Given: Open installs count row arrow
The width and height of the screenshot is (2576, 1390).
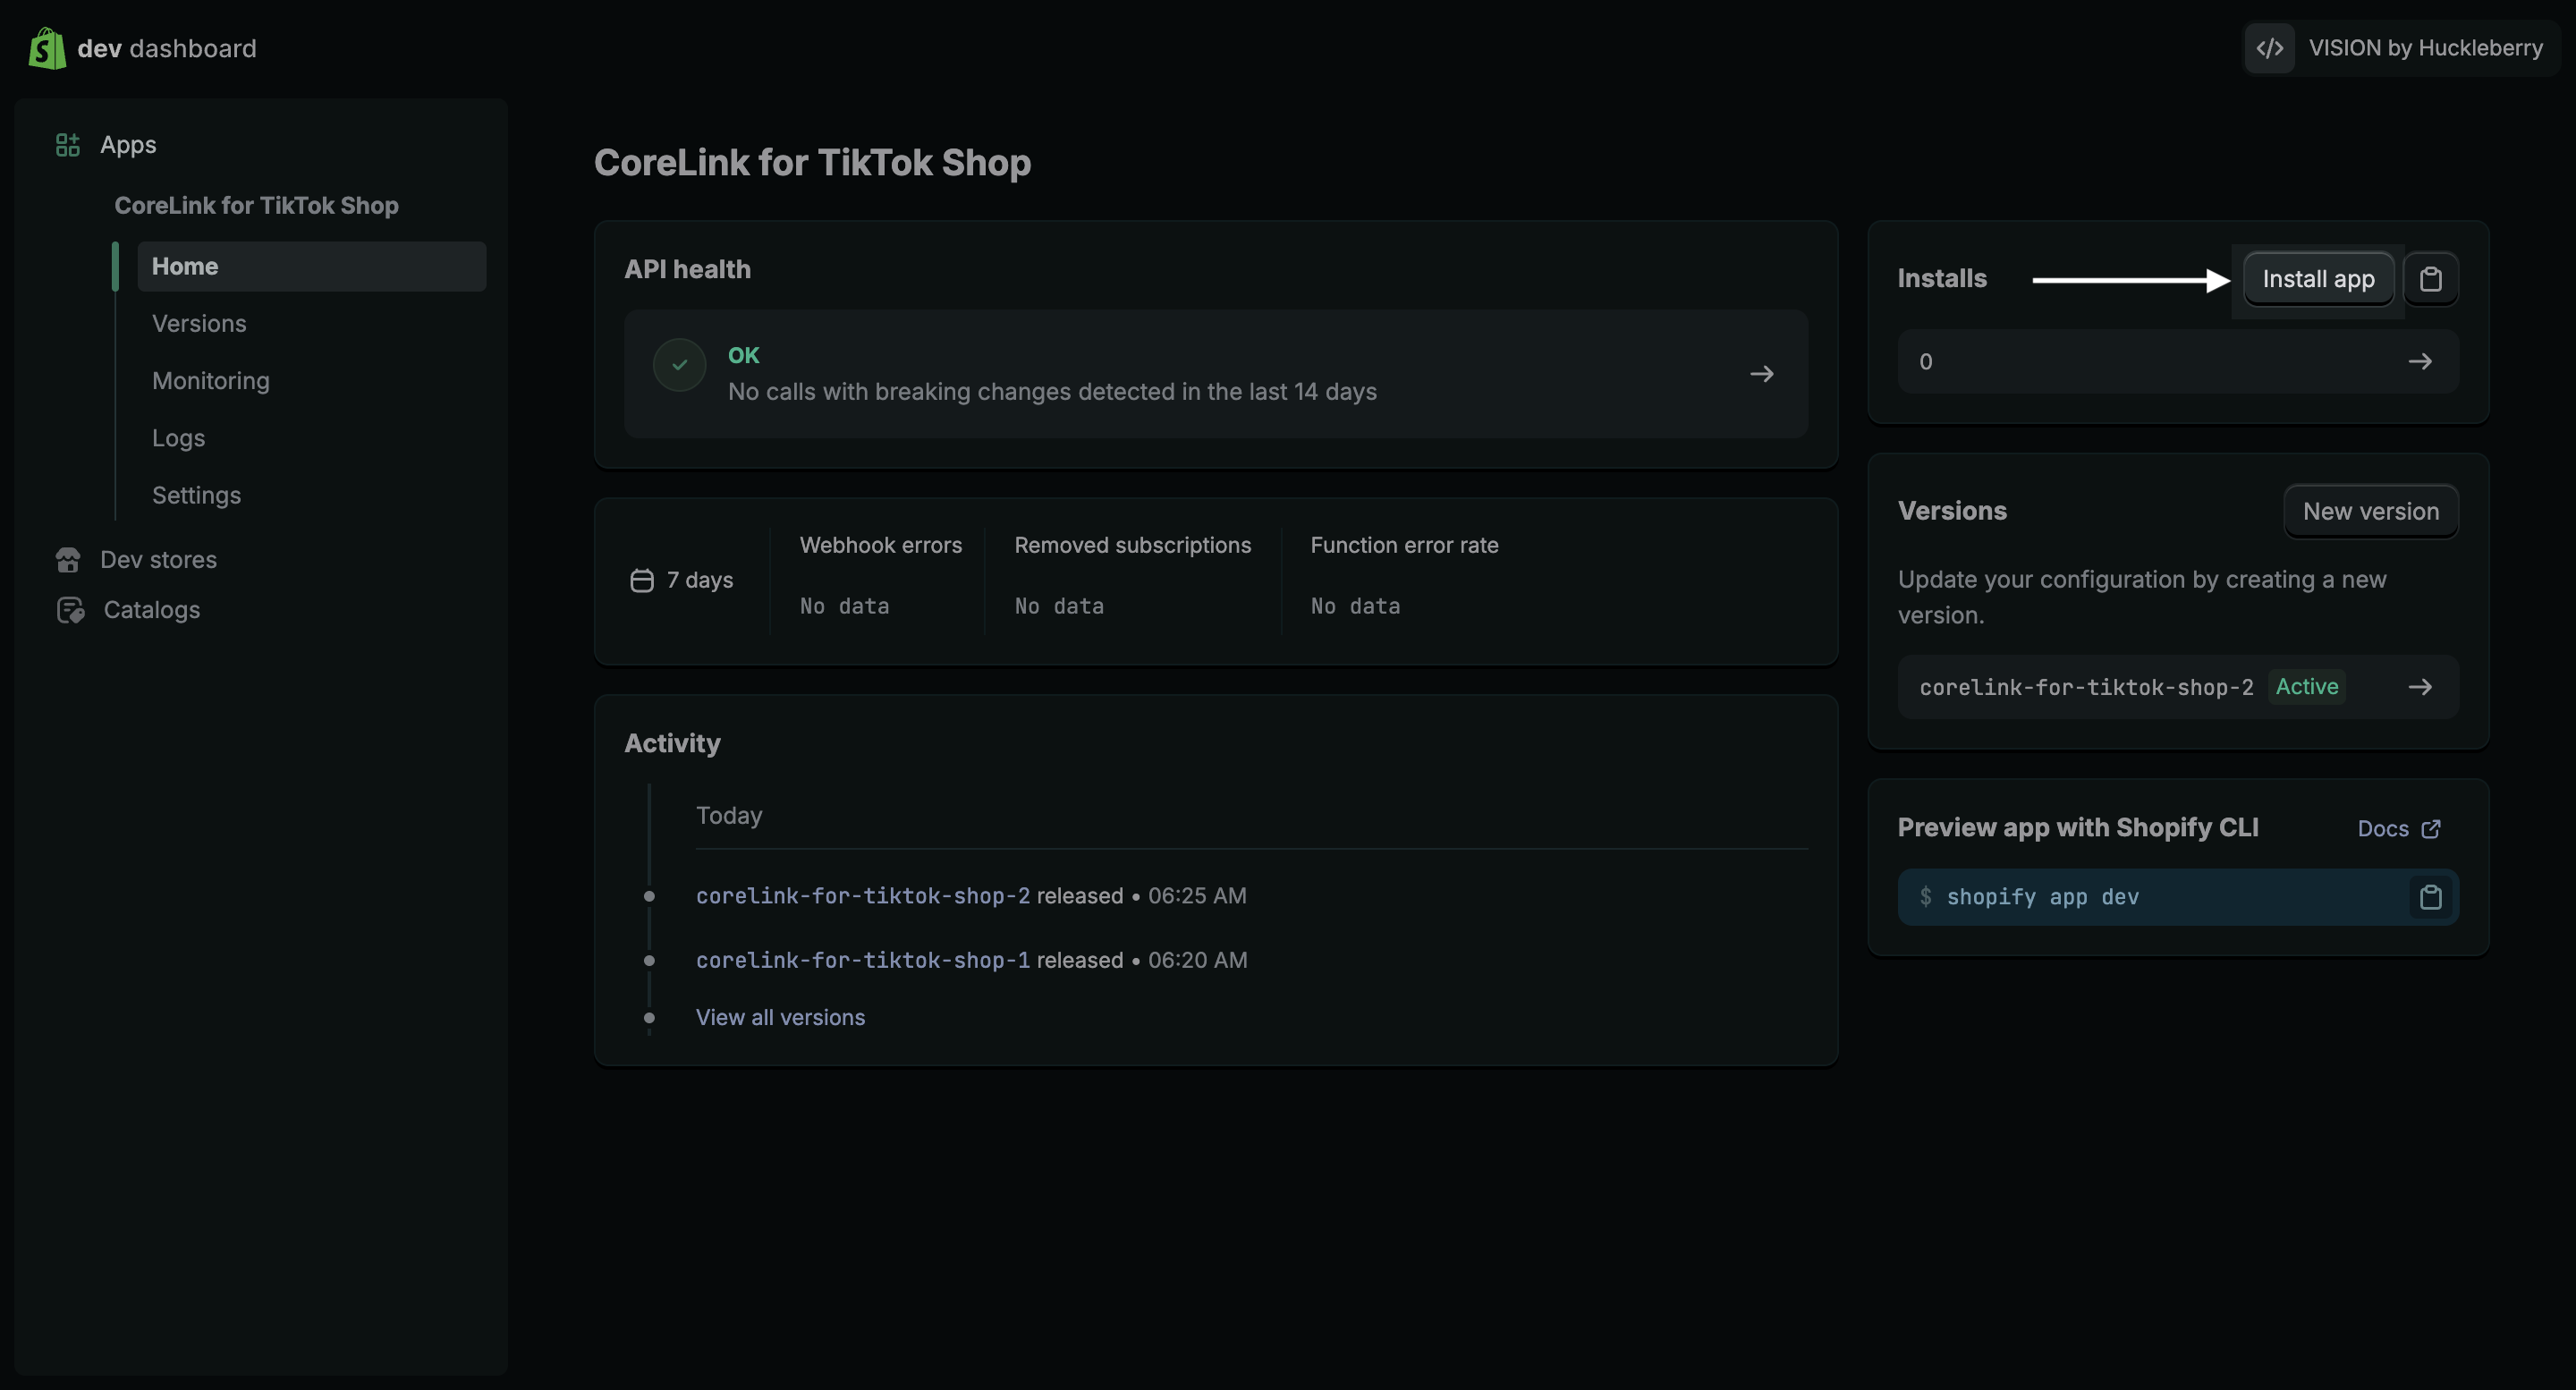Looking at the screenshot, I should (2419, 361).
